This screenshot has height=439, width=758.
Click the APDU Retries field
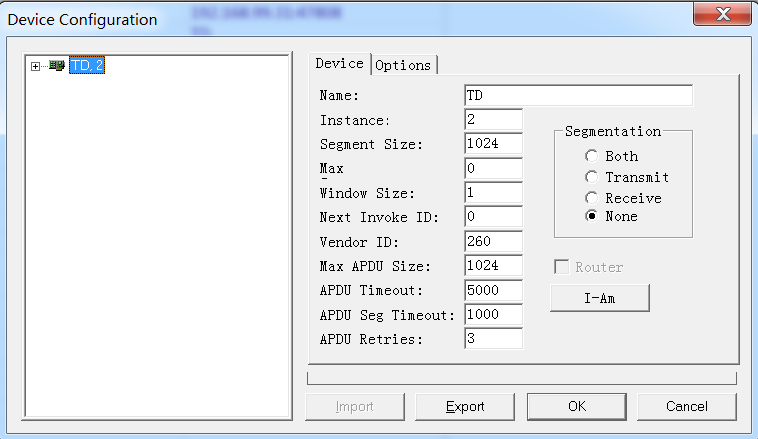tap(494, 338)
